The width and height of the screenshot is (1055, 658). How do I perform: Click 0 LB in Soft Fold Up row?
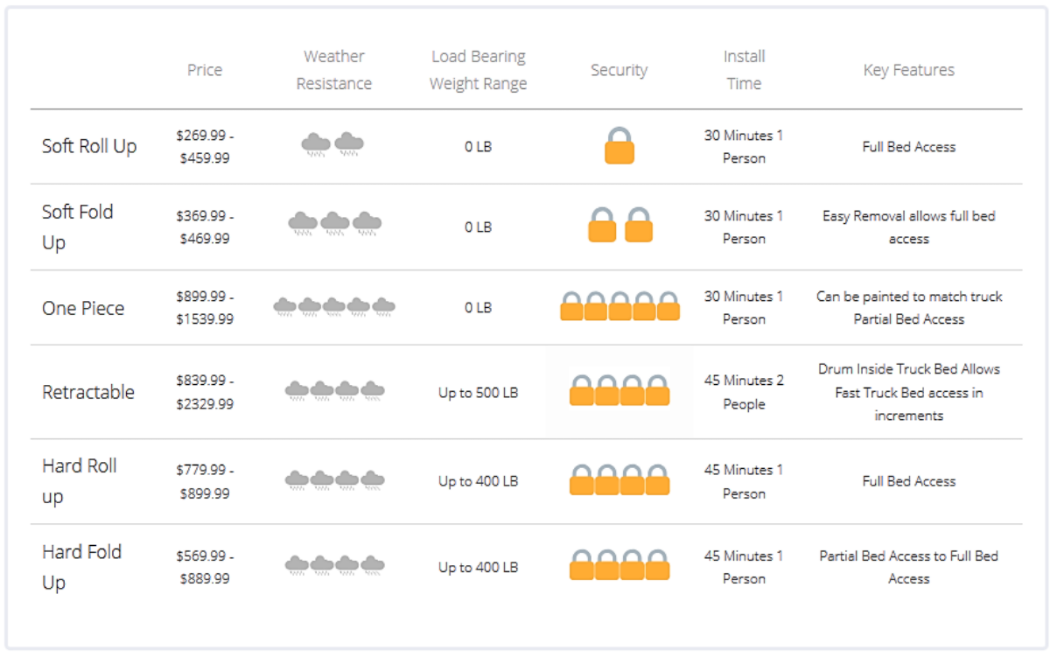(x=478, y=227)
